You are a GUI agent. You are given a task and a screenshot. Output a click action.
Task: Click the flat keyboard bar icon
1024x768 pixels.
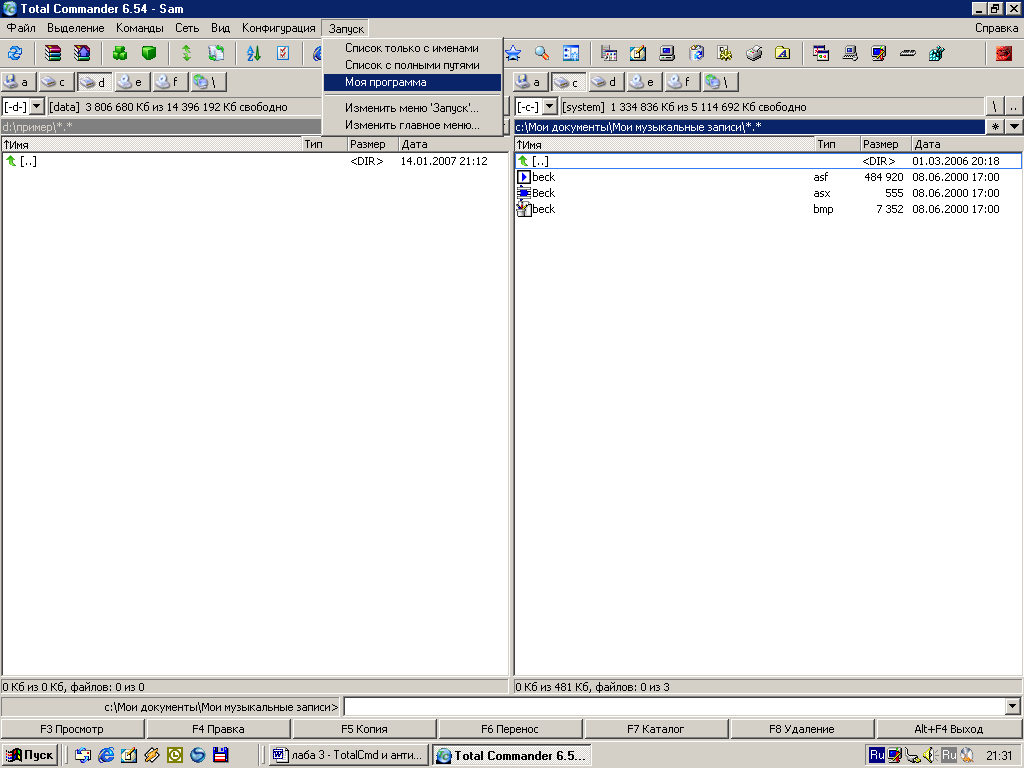click(908, 54)
